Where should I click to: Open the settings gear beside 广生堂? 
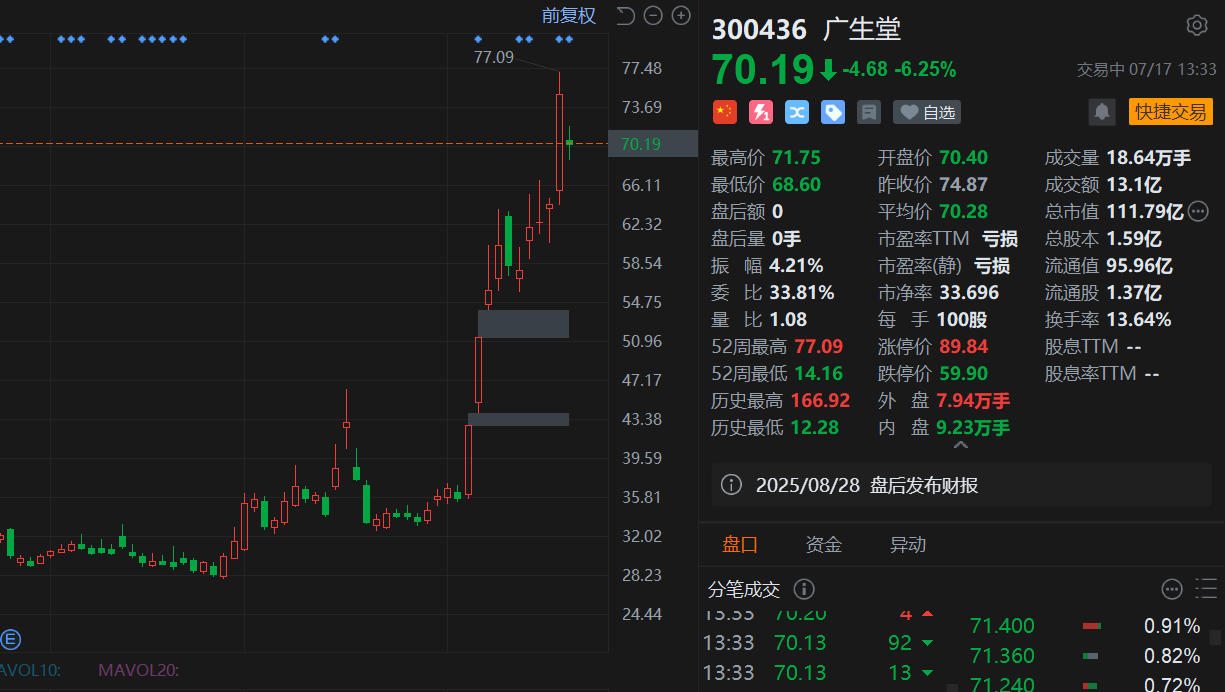point(1195,25)
